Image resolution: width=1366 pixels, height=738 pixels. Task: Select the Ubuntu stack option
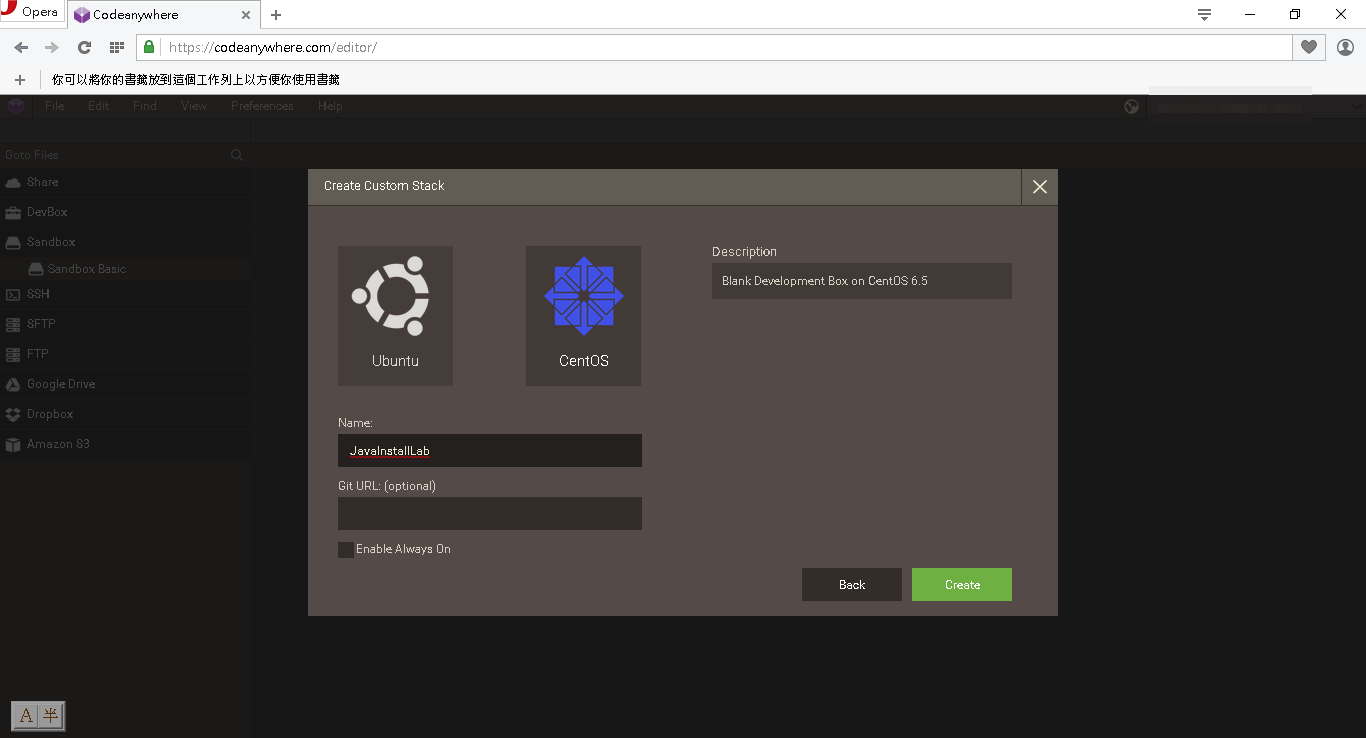pos(395,316)
